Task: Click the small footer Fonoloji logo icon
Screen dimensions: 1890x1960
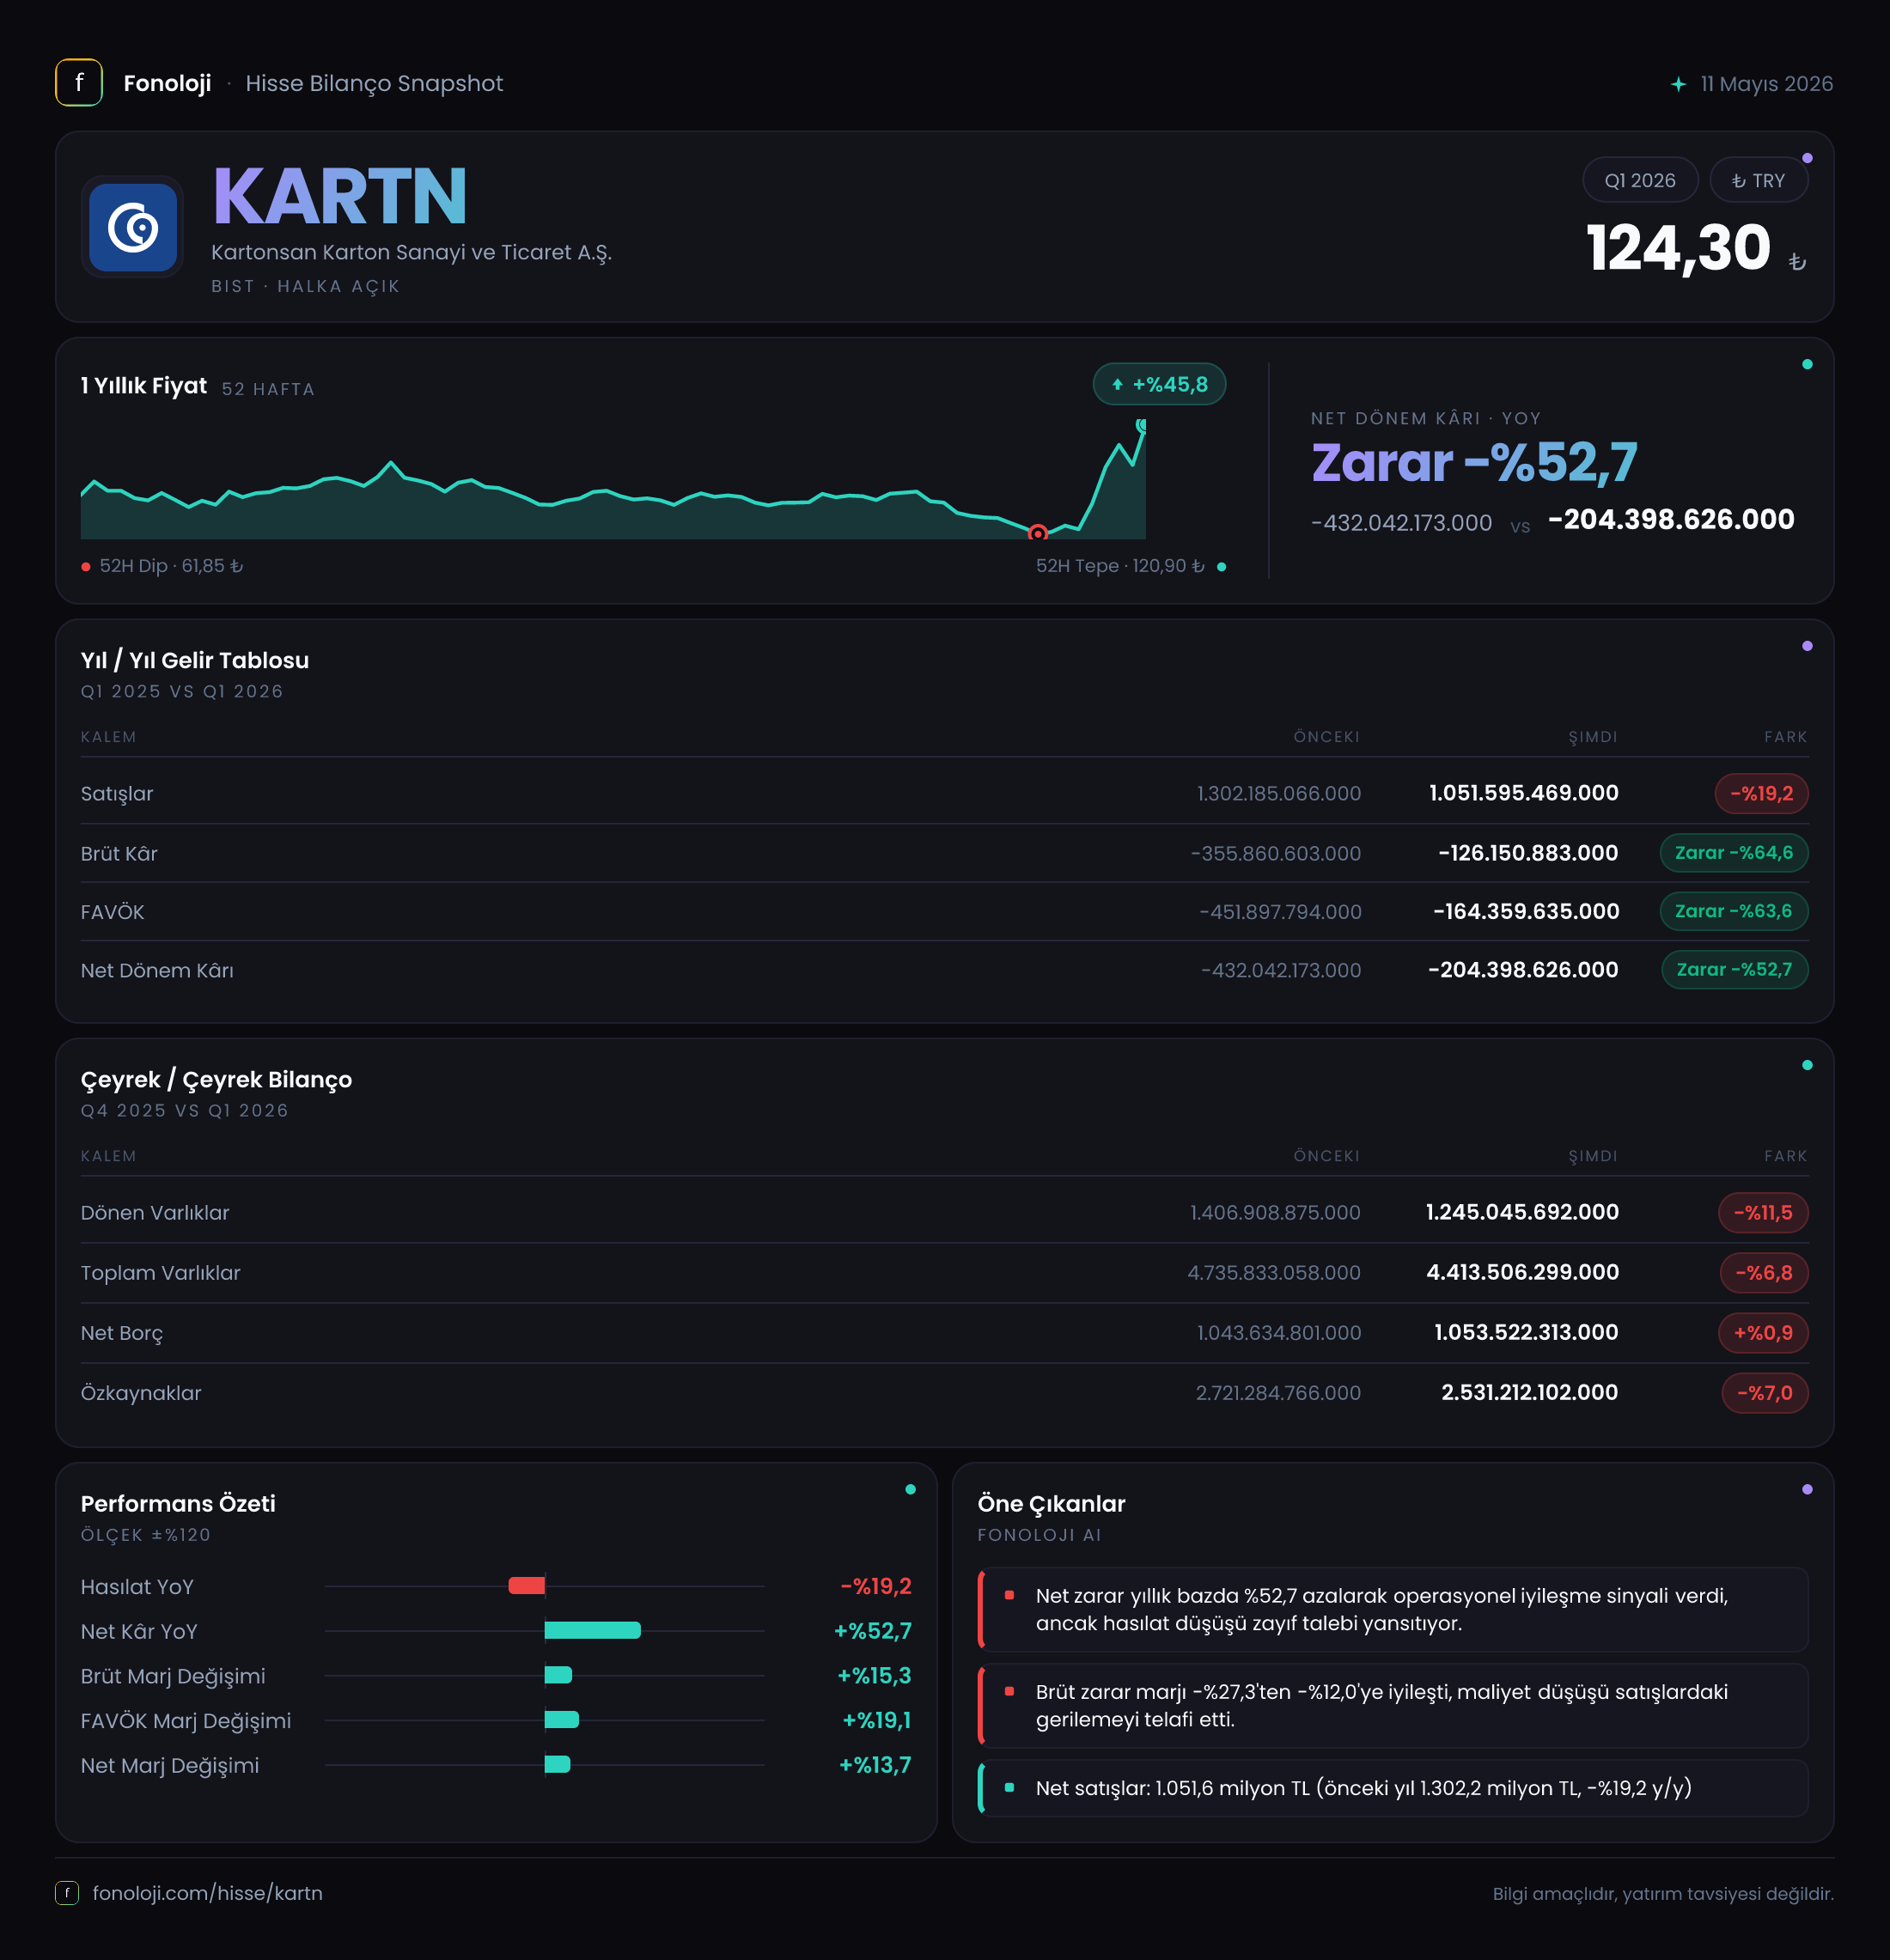Action: (67, 1892)
